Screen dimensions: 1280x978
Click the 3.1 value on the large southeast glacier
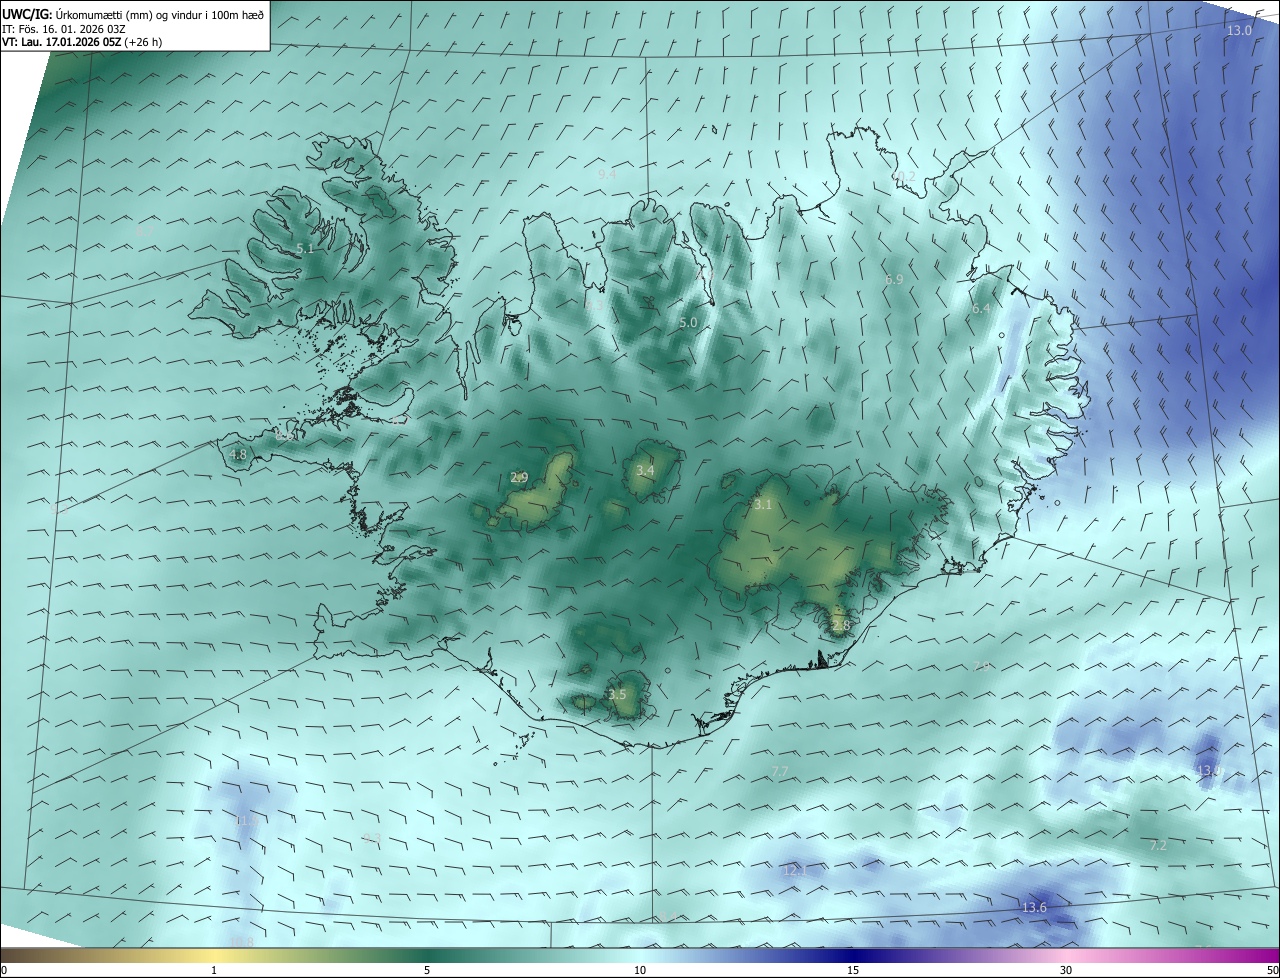[763, 504]
